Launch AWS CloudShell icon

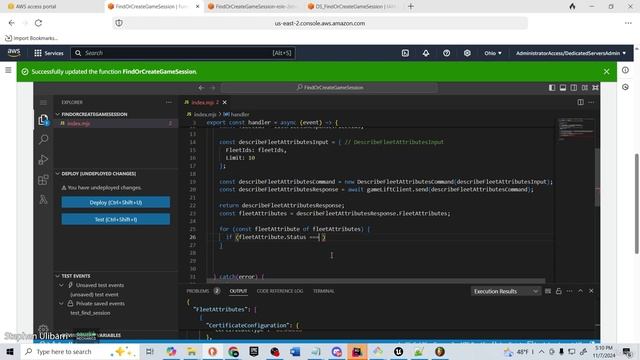pos(405,53)
